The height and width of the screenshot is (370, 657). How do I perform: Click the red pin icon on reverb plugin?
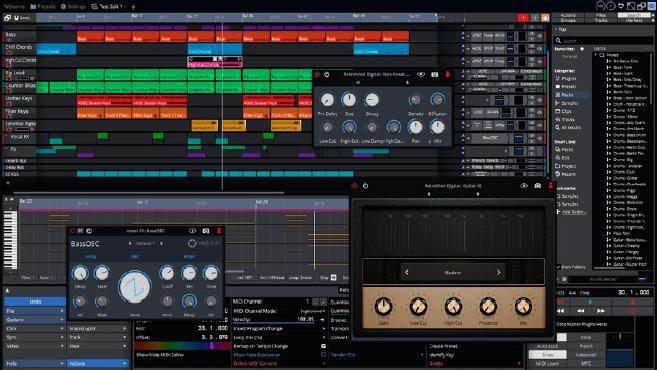coord(447,75)
